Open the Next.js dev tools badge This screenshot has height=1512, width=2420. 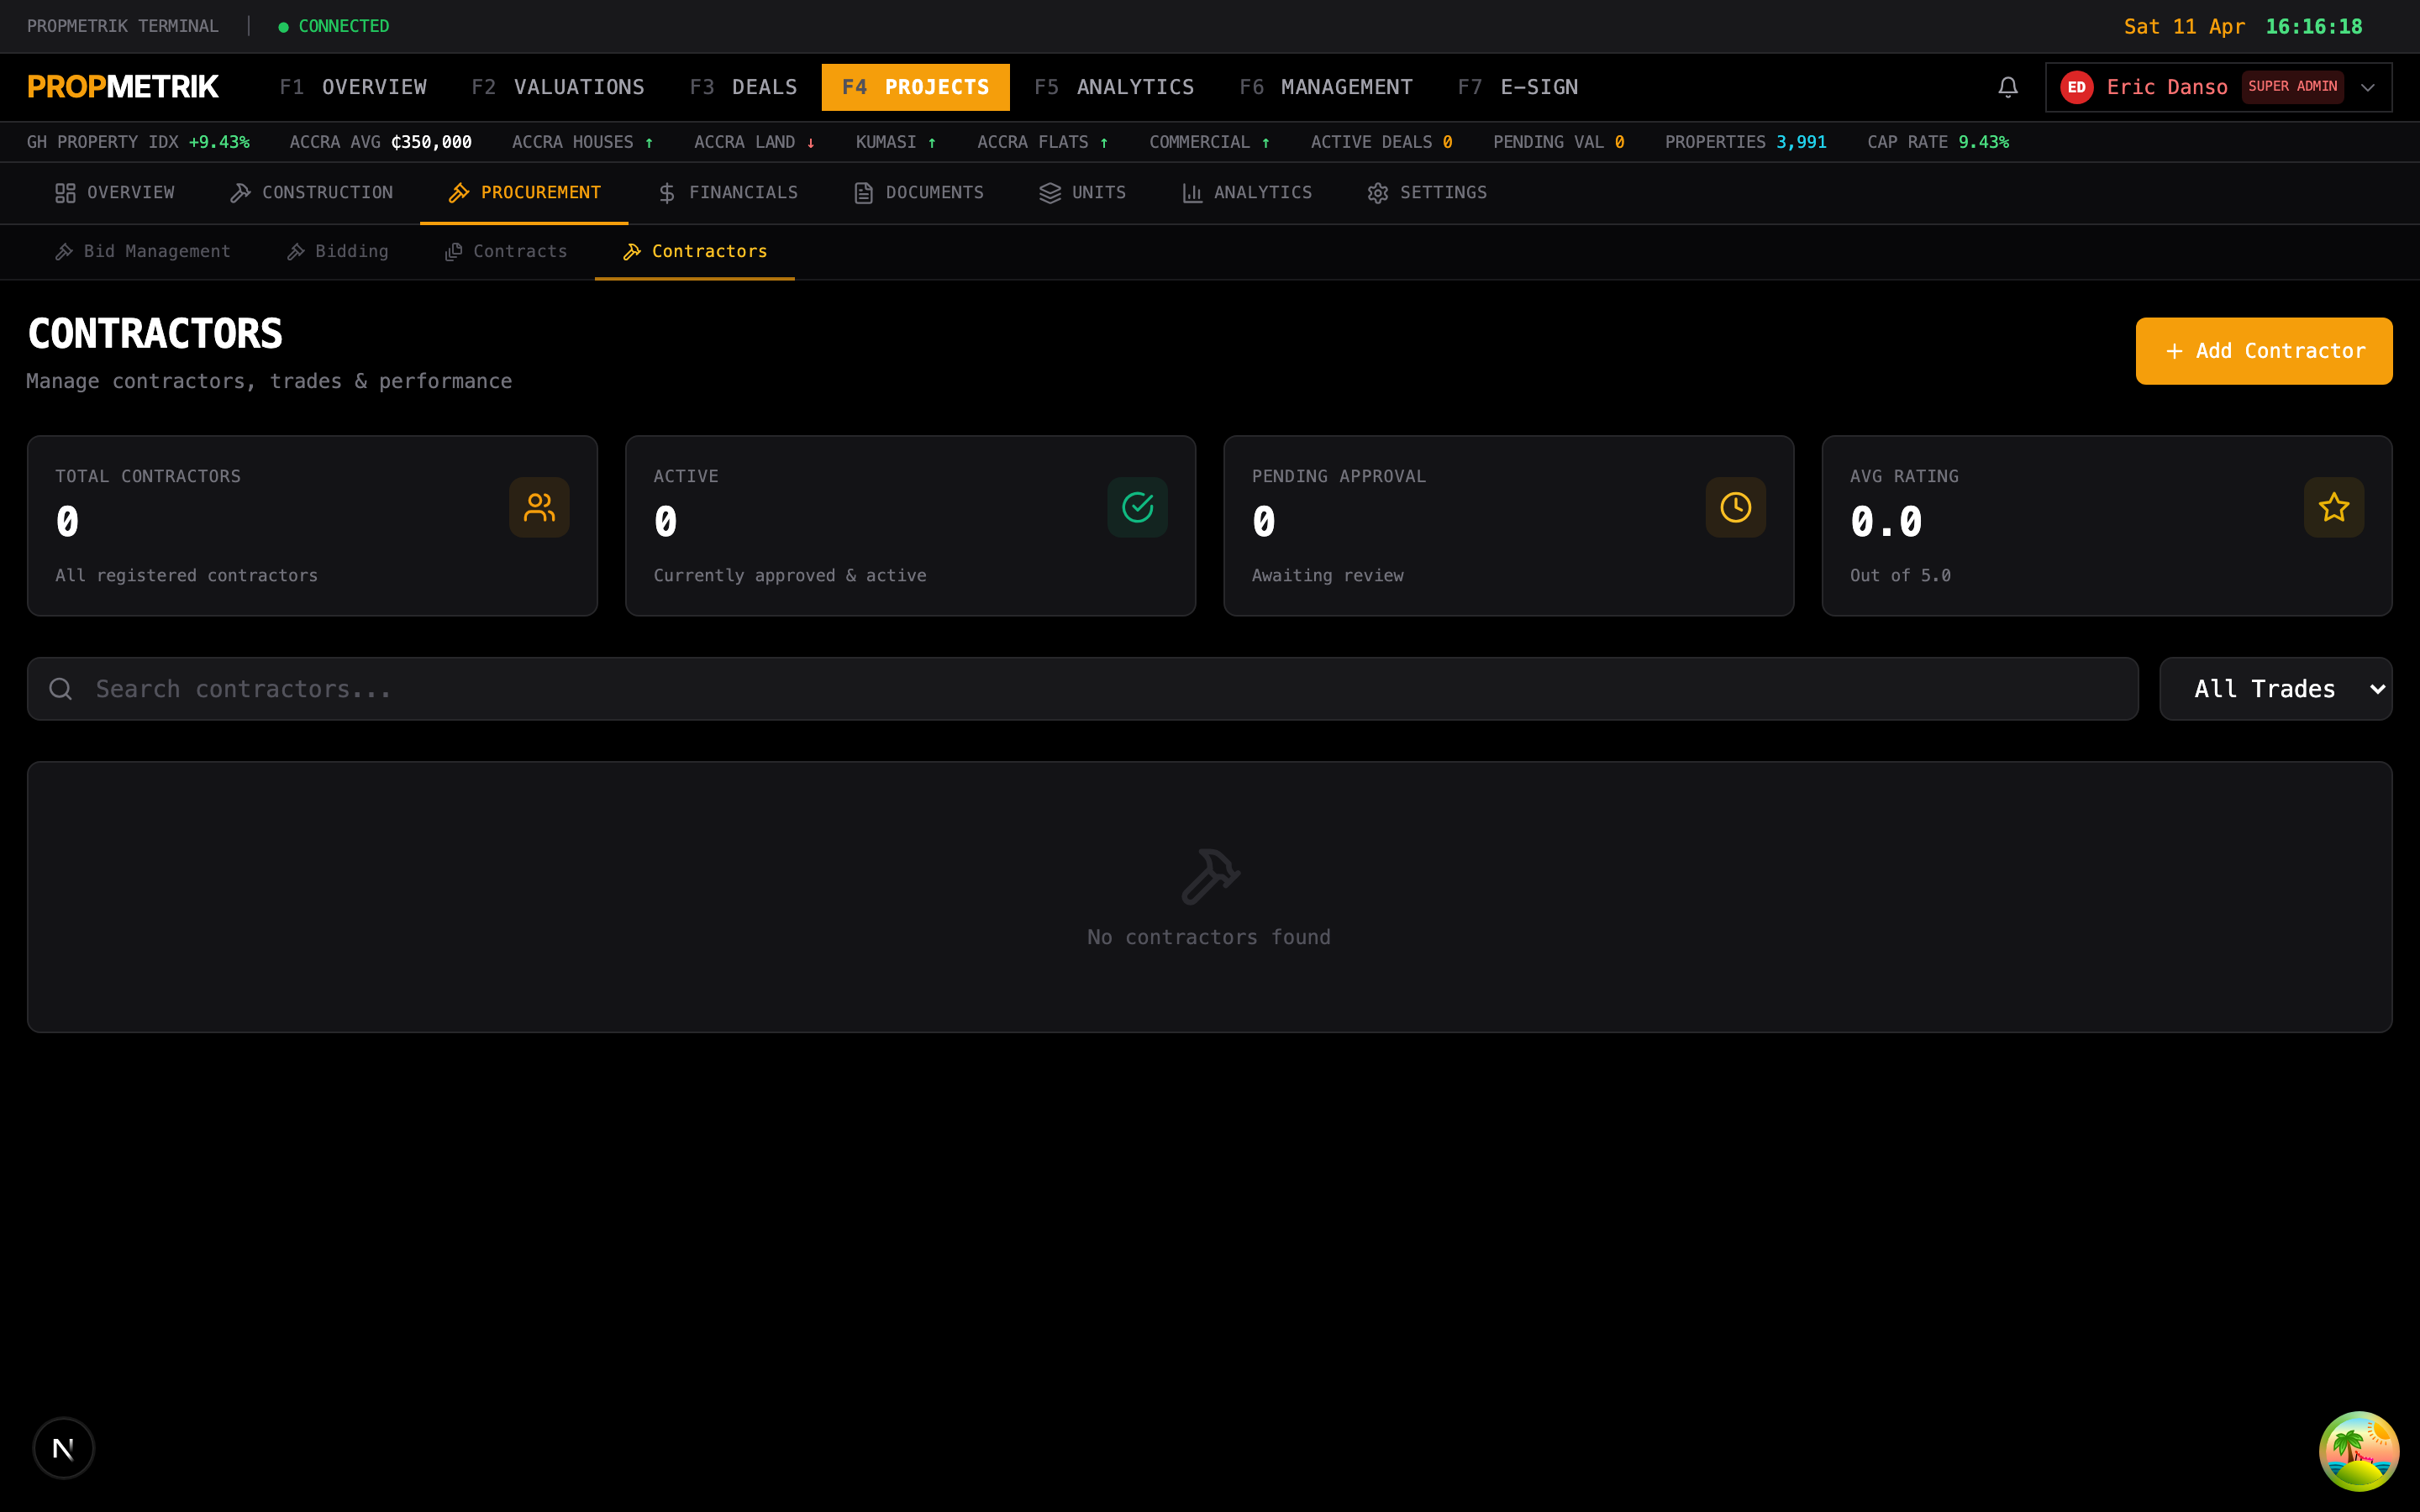pos(63,1448)
